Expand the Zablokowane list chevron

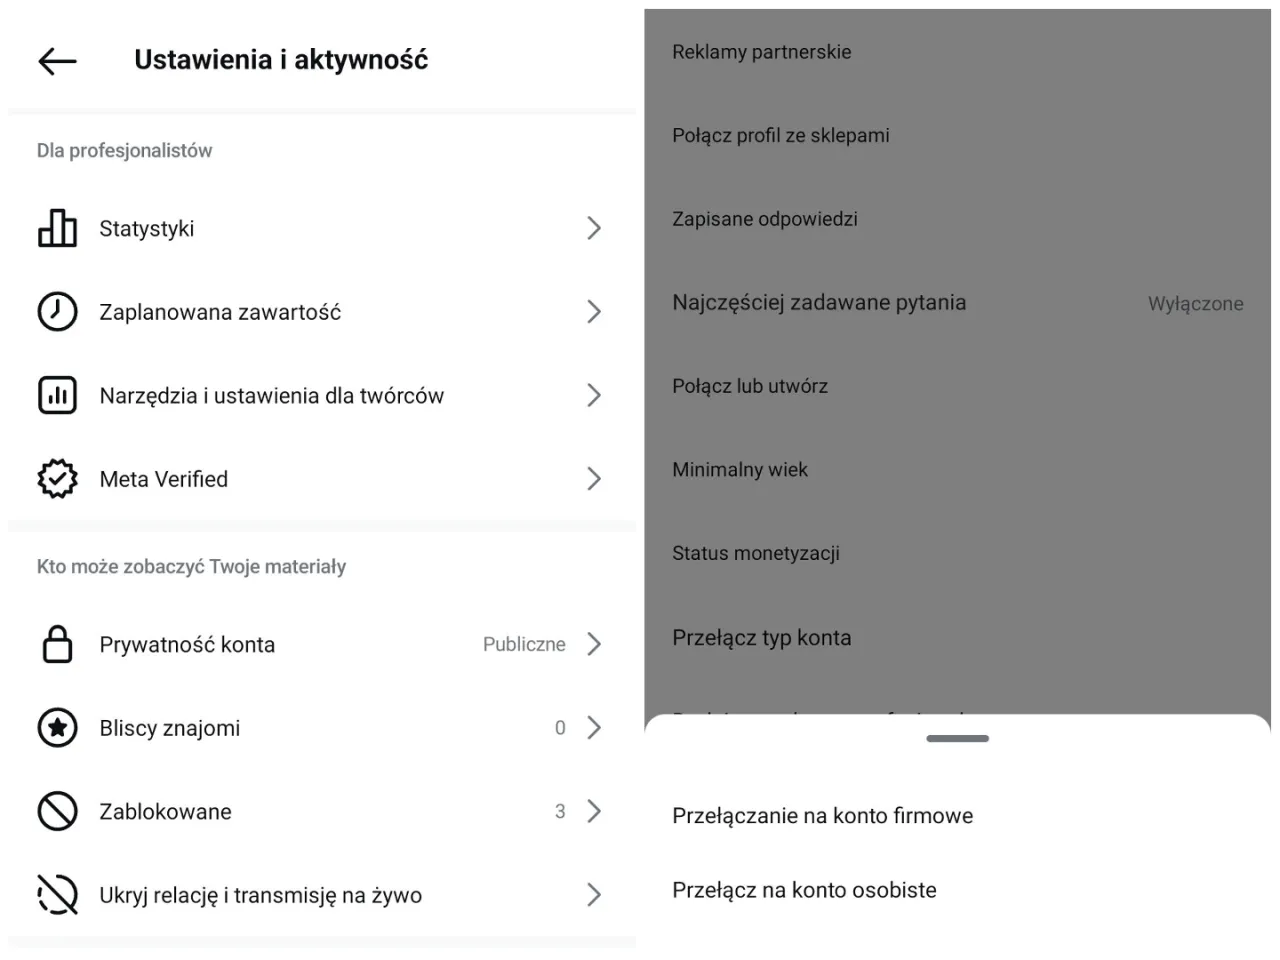coord(594,811)
